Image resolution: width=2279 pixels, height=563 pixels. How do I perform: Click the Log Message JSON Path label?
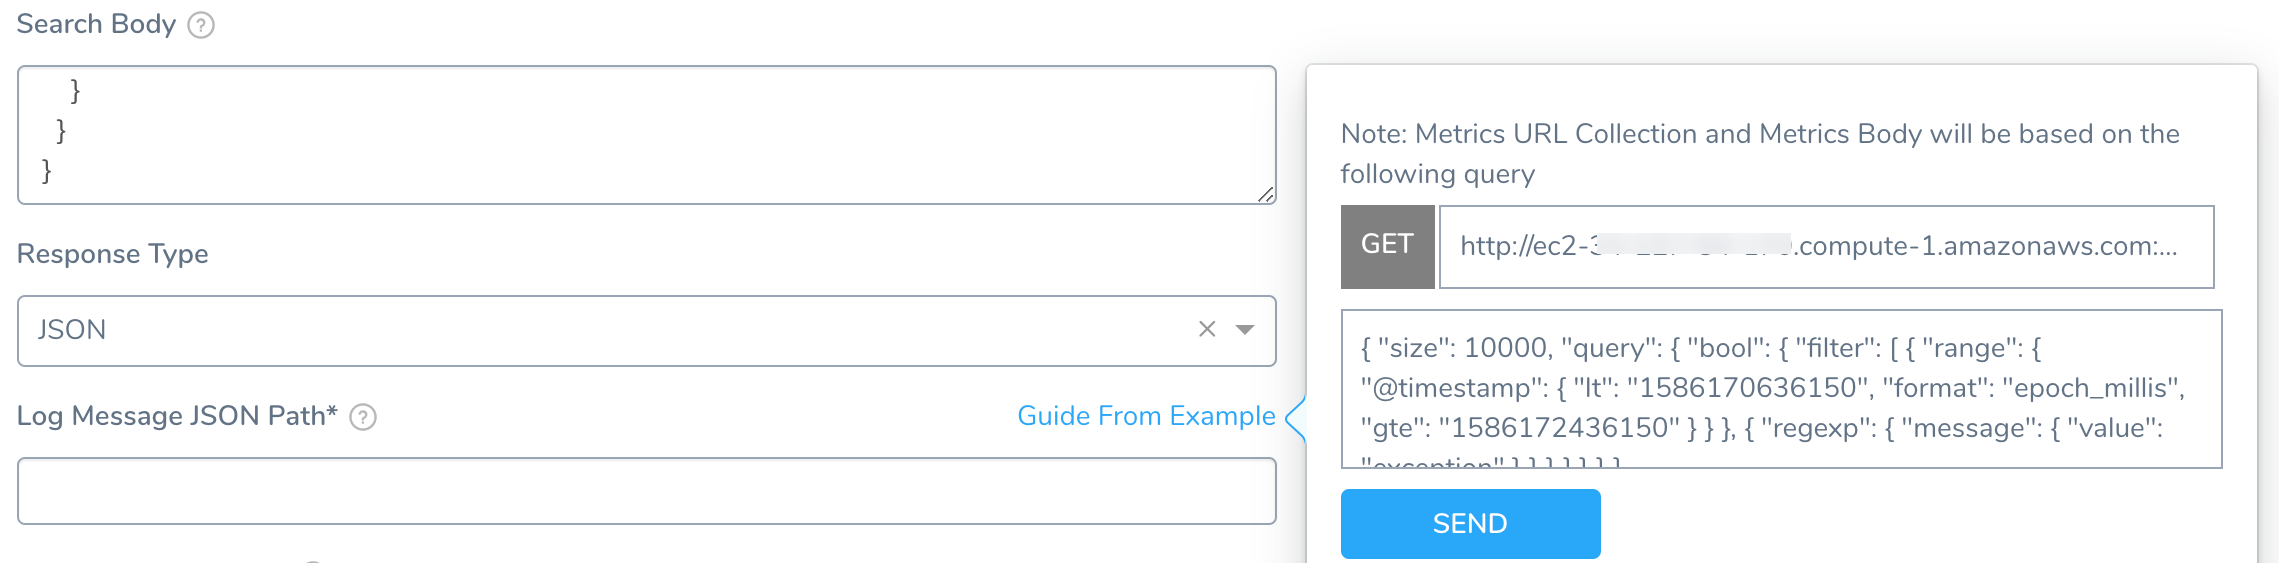click(177, 416)
